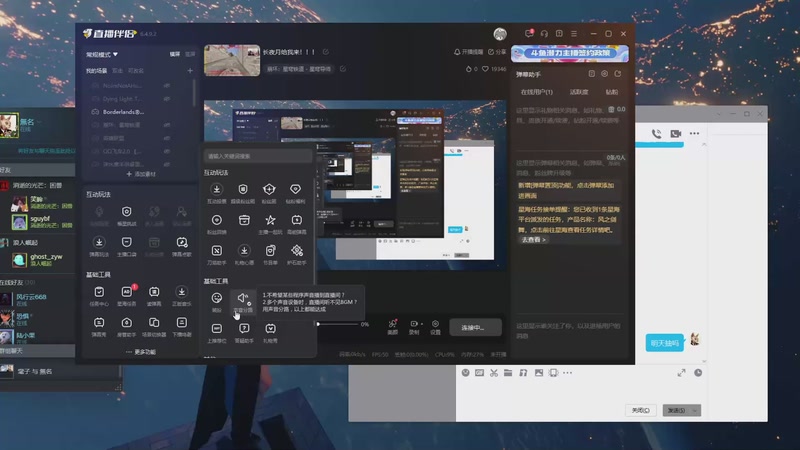Open 任务中心 in left 基础工具 panel
Viewport: 800px width, 450px height.
(99, 295)
